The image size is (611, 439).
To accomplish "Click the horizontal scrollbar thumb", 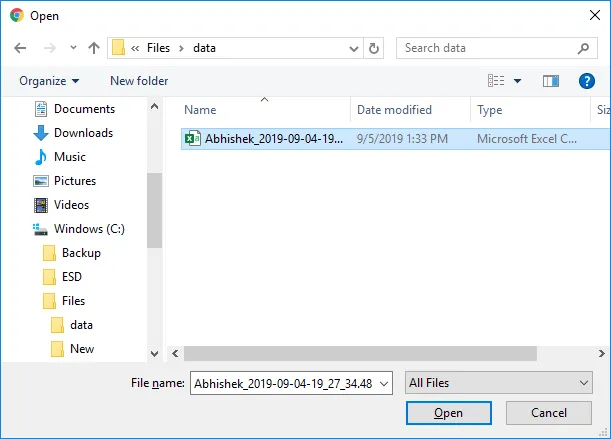I will pos(360,354).
